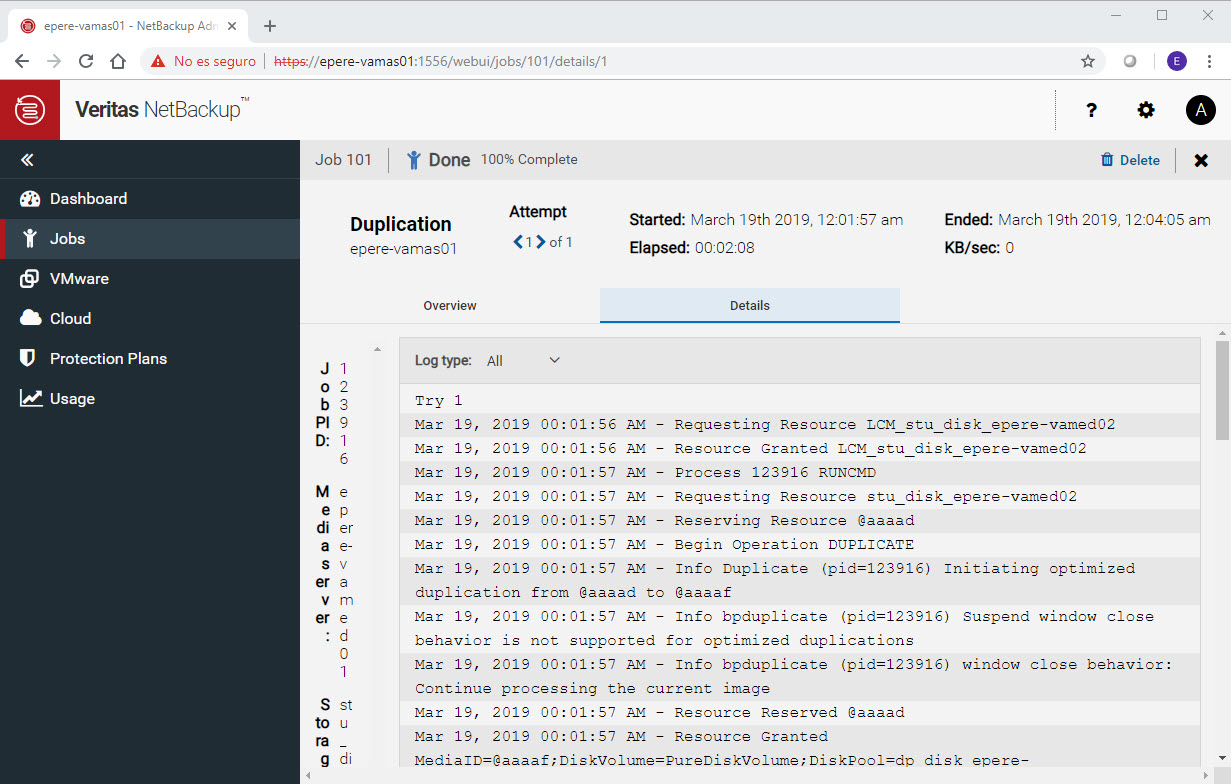This screenshot has height=784, width=1231.
Task: Open the VMware section
Action: (x=150, y=278)
